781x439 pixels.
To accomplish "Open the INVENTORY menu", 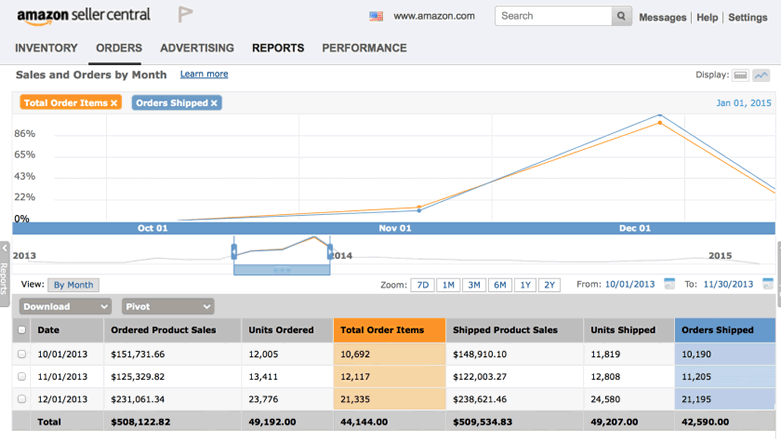I will [x=46, y=48].
